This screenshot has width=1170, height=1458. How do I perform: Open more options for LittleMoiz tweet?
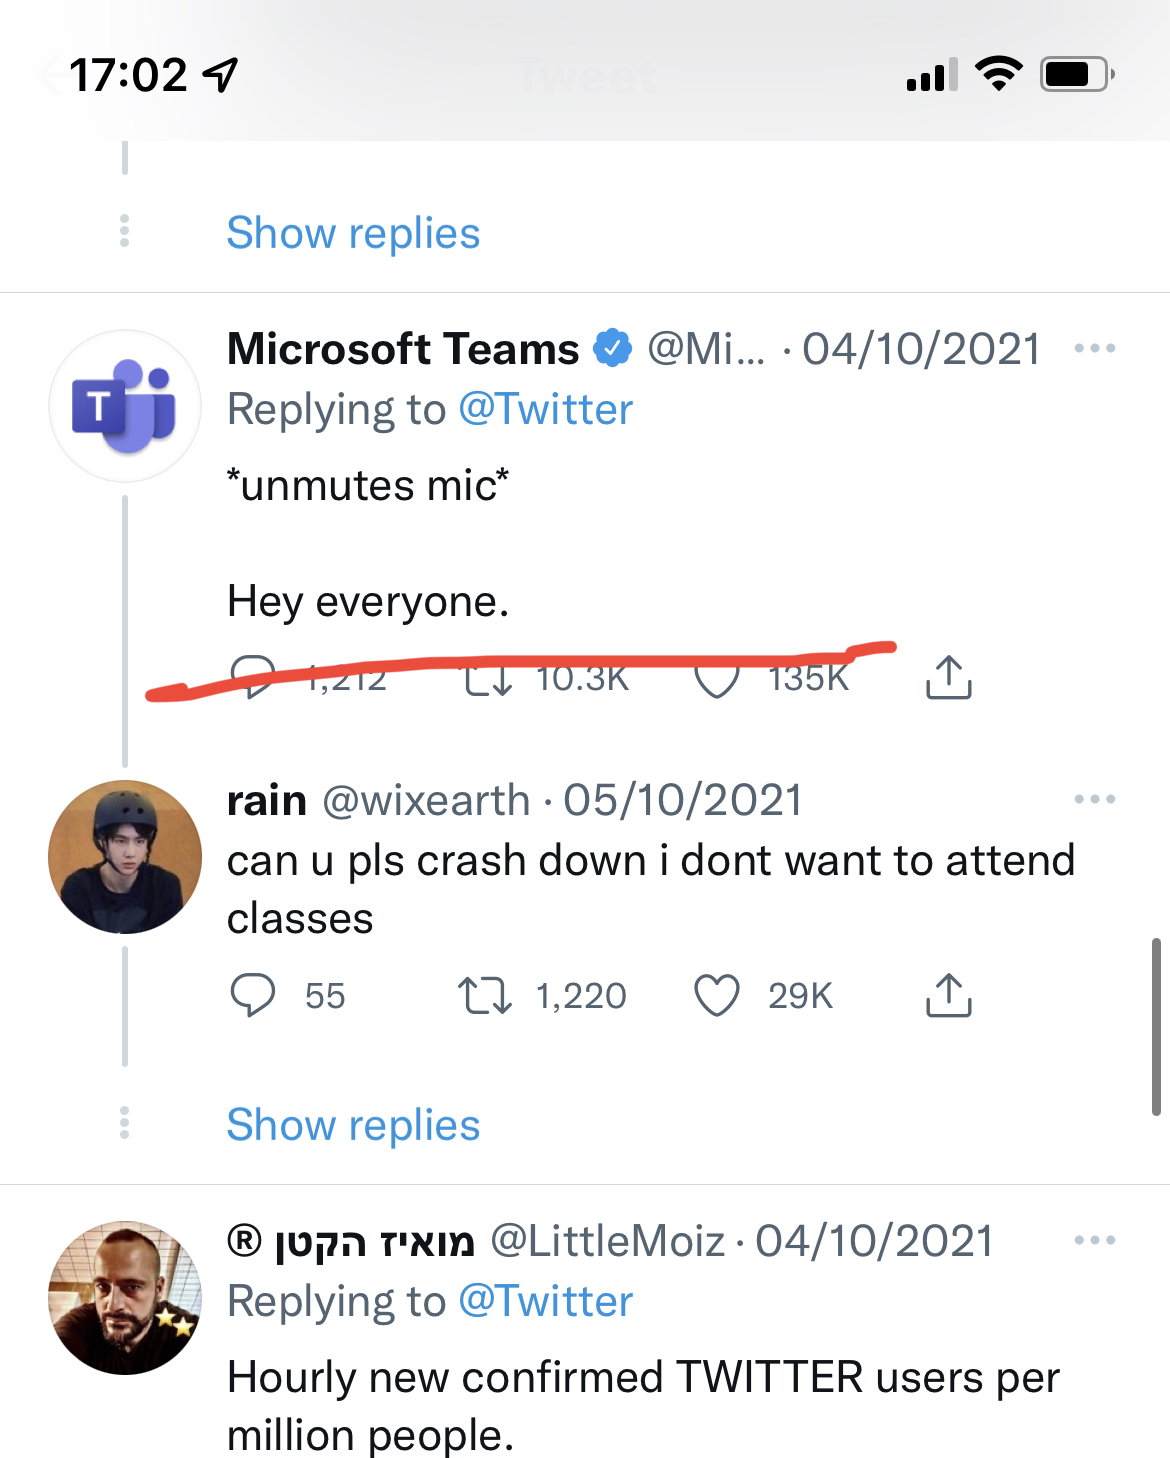pos(1094,1240)
